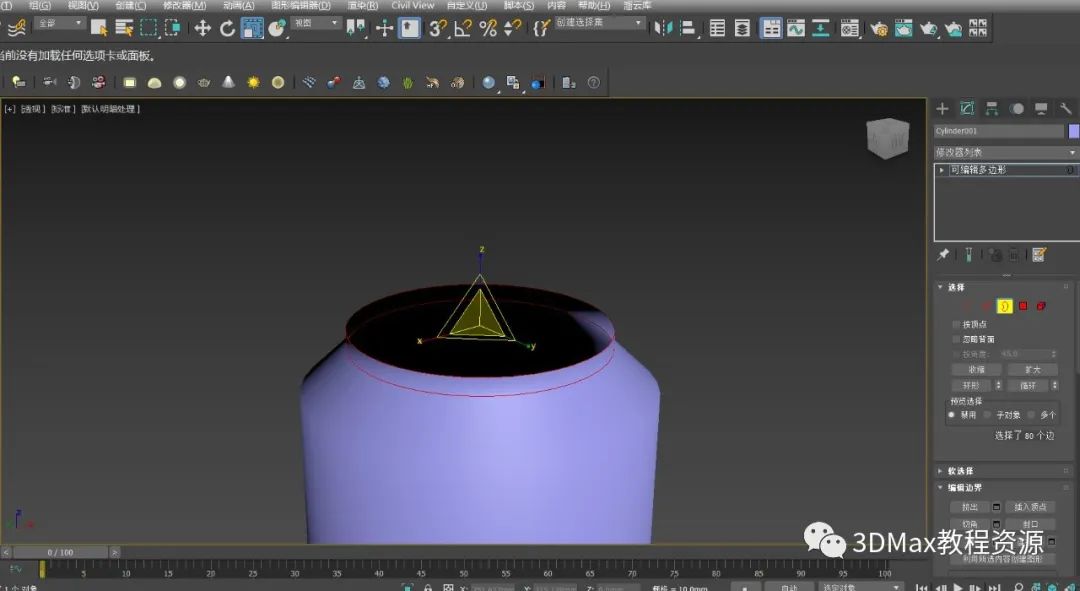Enable the 按顶点 checkbox

click(956, 324)
